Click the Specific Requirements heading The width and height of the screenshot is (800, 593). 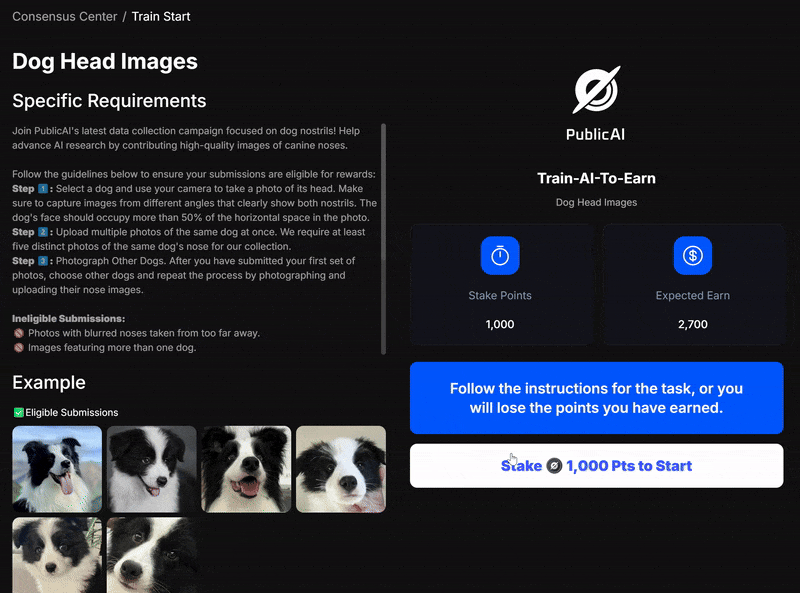pyautogui.click(x=109, y=101)
